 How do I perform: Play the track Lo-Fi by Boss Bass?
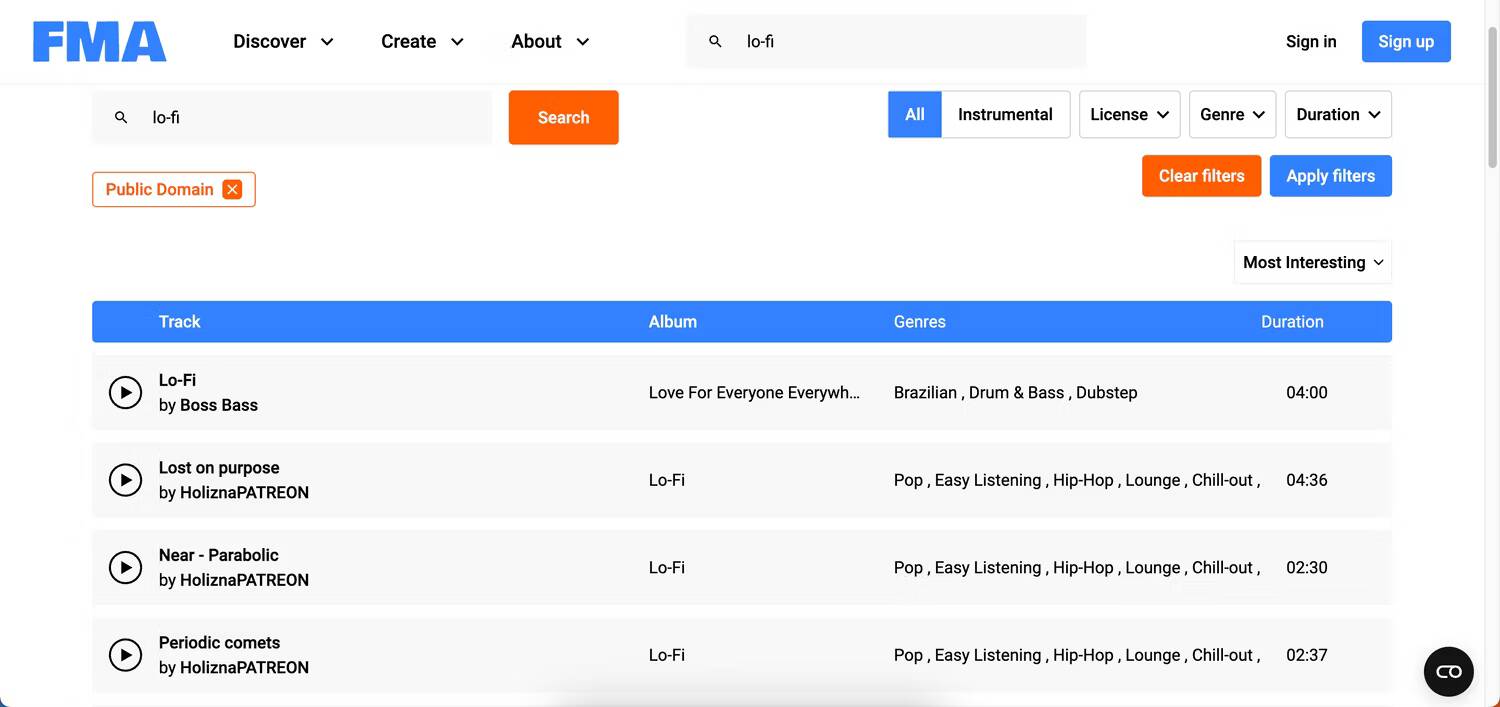click(x=125, y=393)
